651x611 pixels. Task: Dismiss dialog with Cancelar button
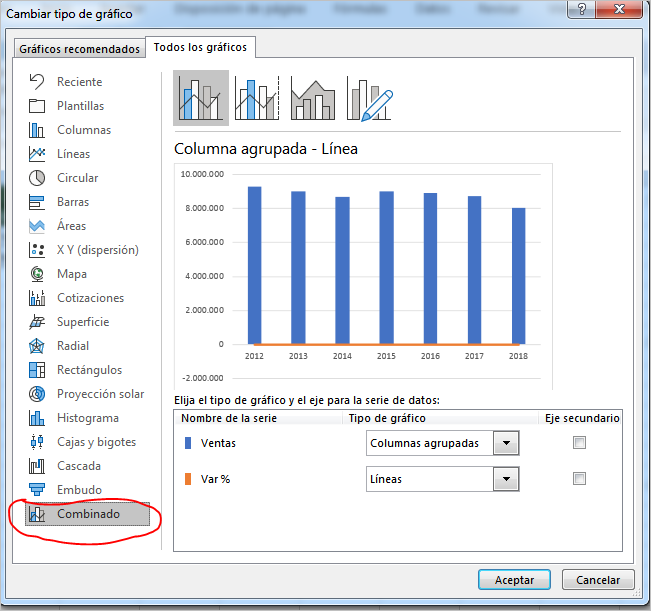pyautogui.click(x=598, y=580)
